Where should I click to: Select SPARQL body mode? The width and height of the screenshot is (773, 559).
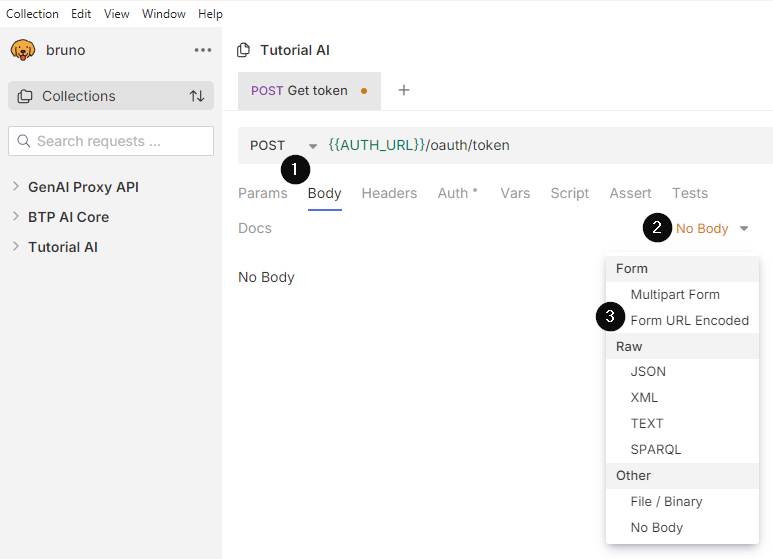[682, 450]
